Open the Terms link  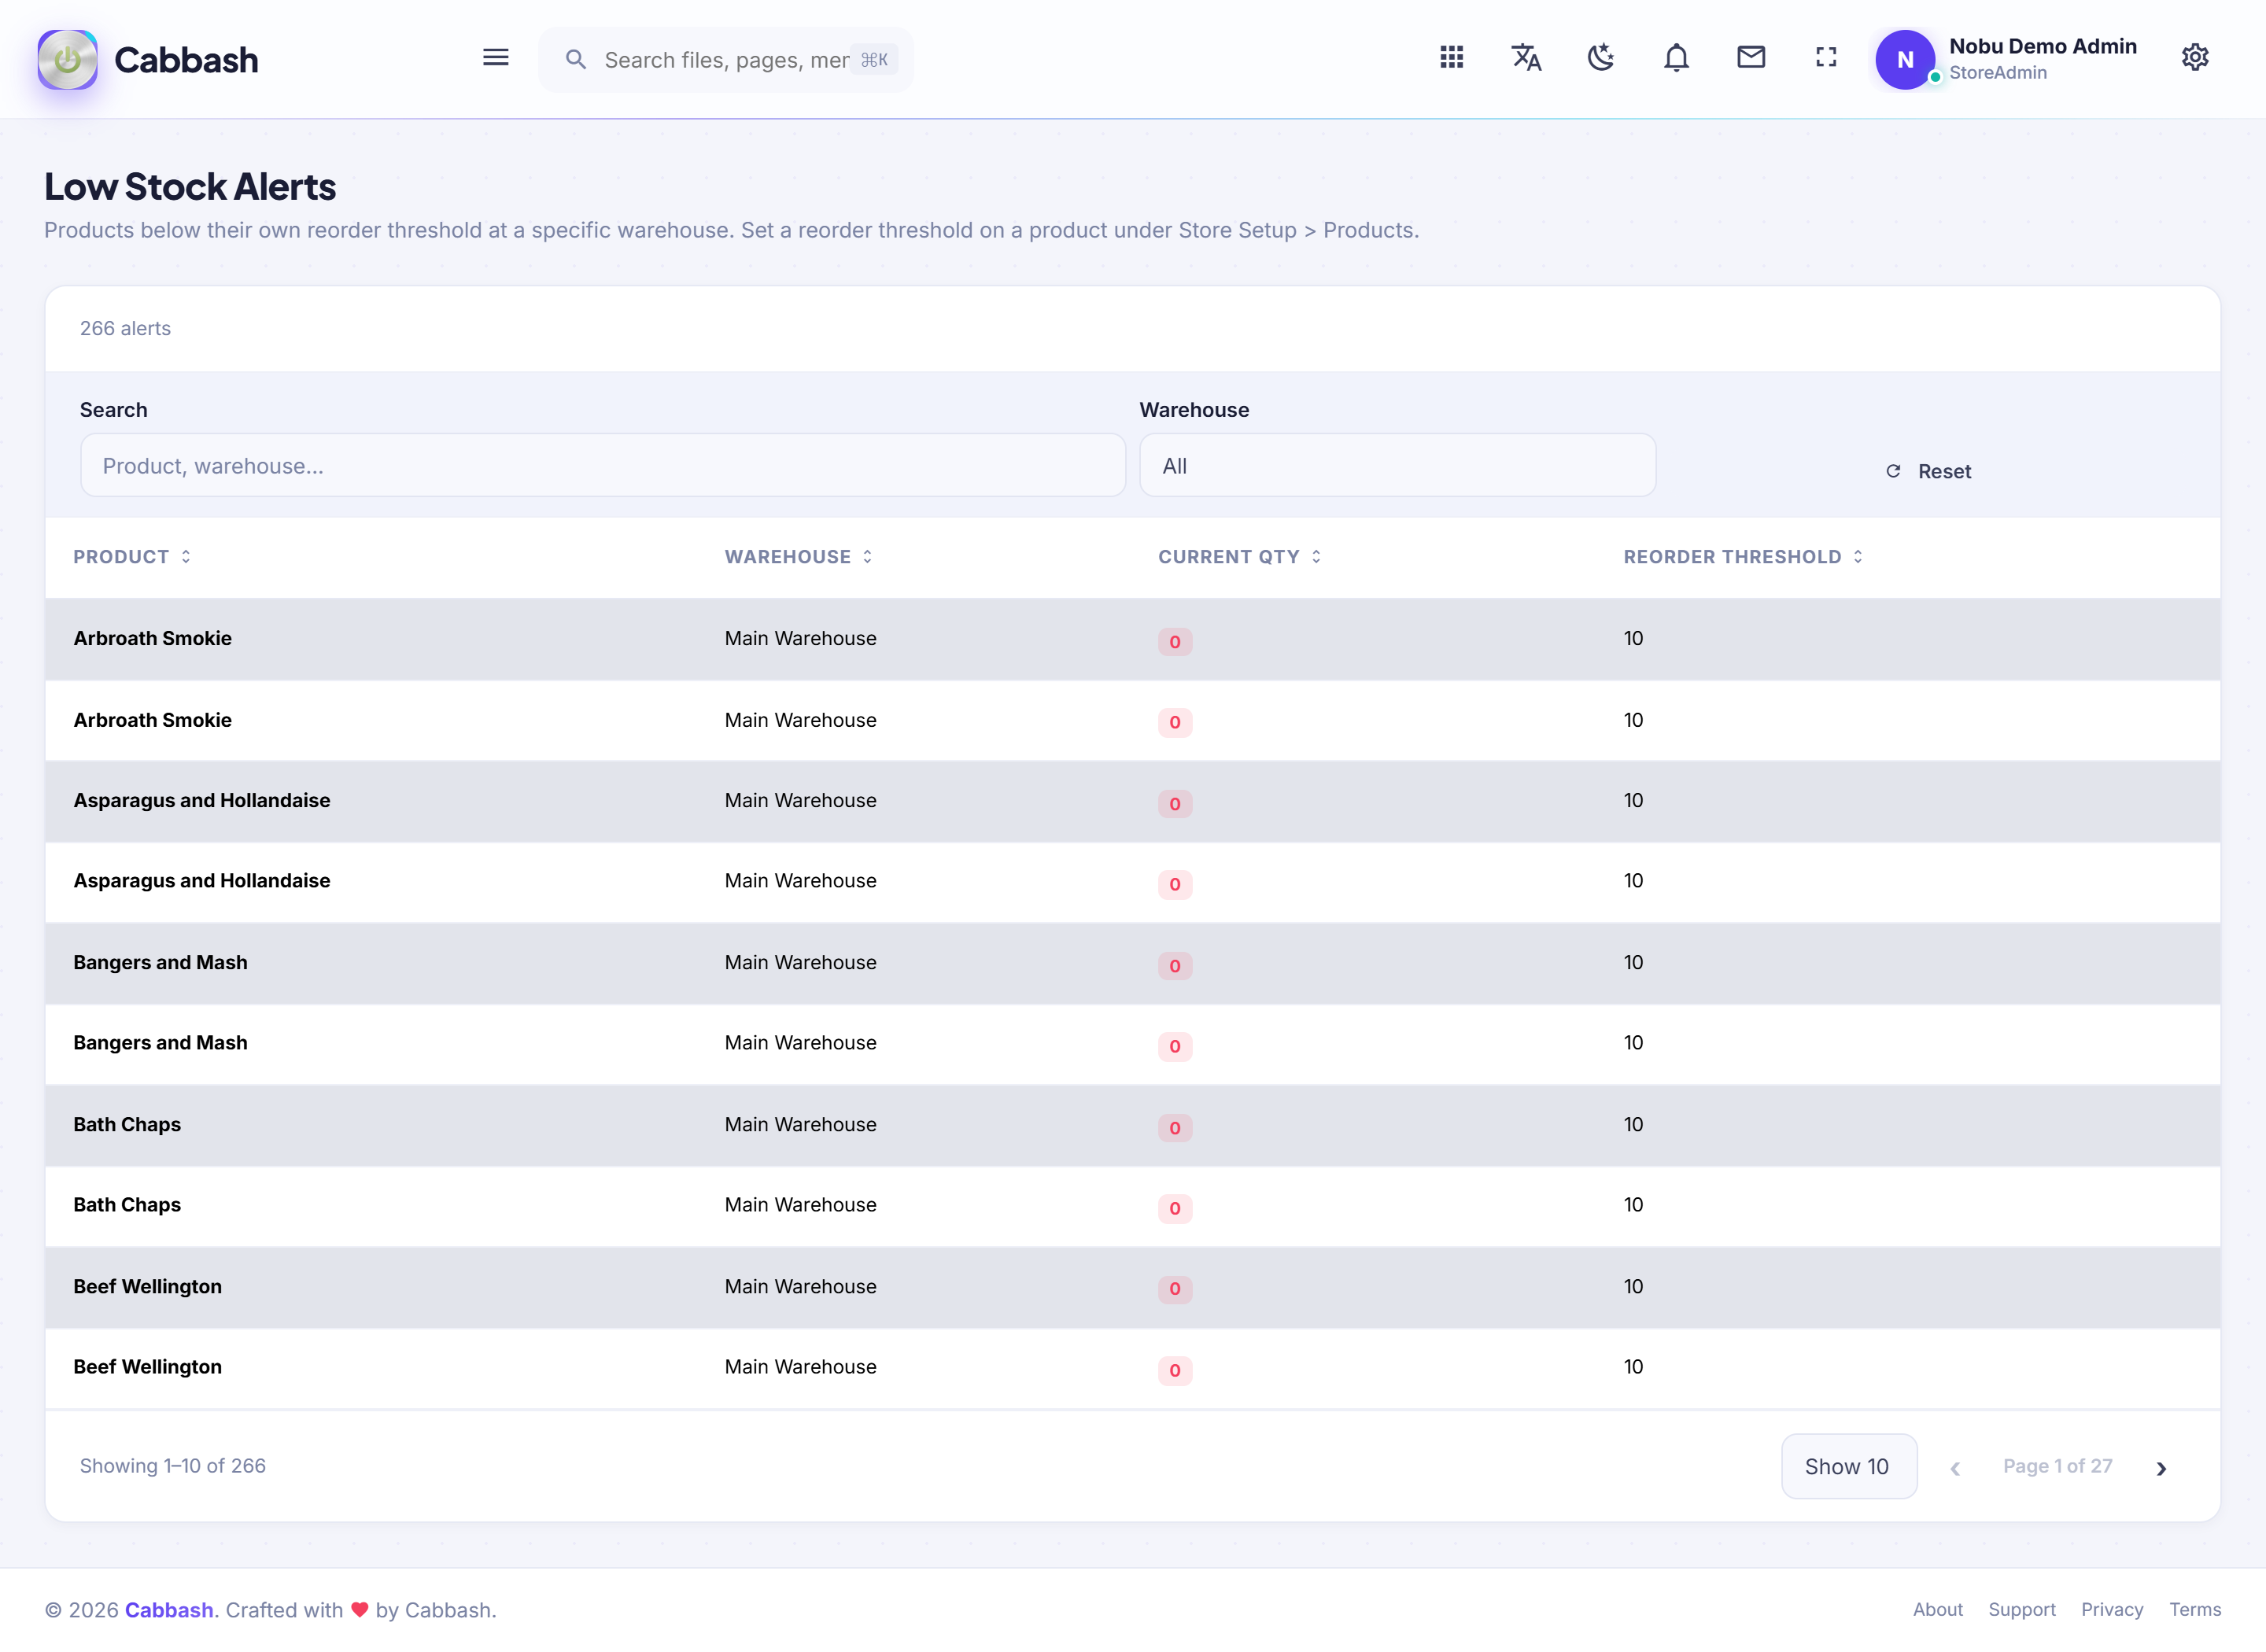2194,1610
